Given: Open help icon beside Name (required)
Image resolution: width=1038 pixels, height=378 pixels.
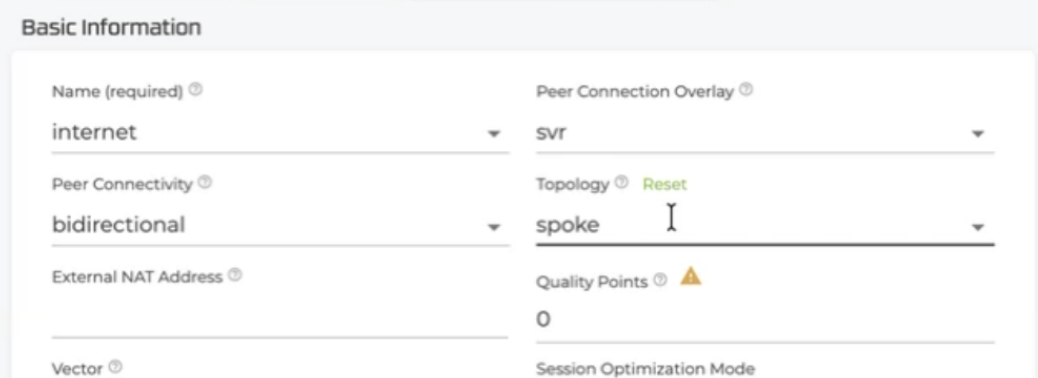Looking at the screenshot, I should [x=195, y=90].
